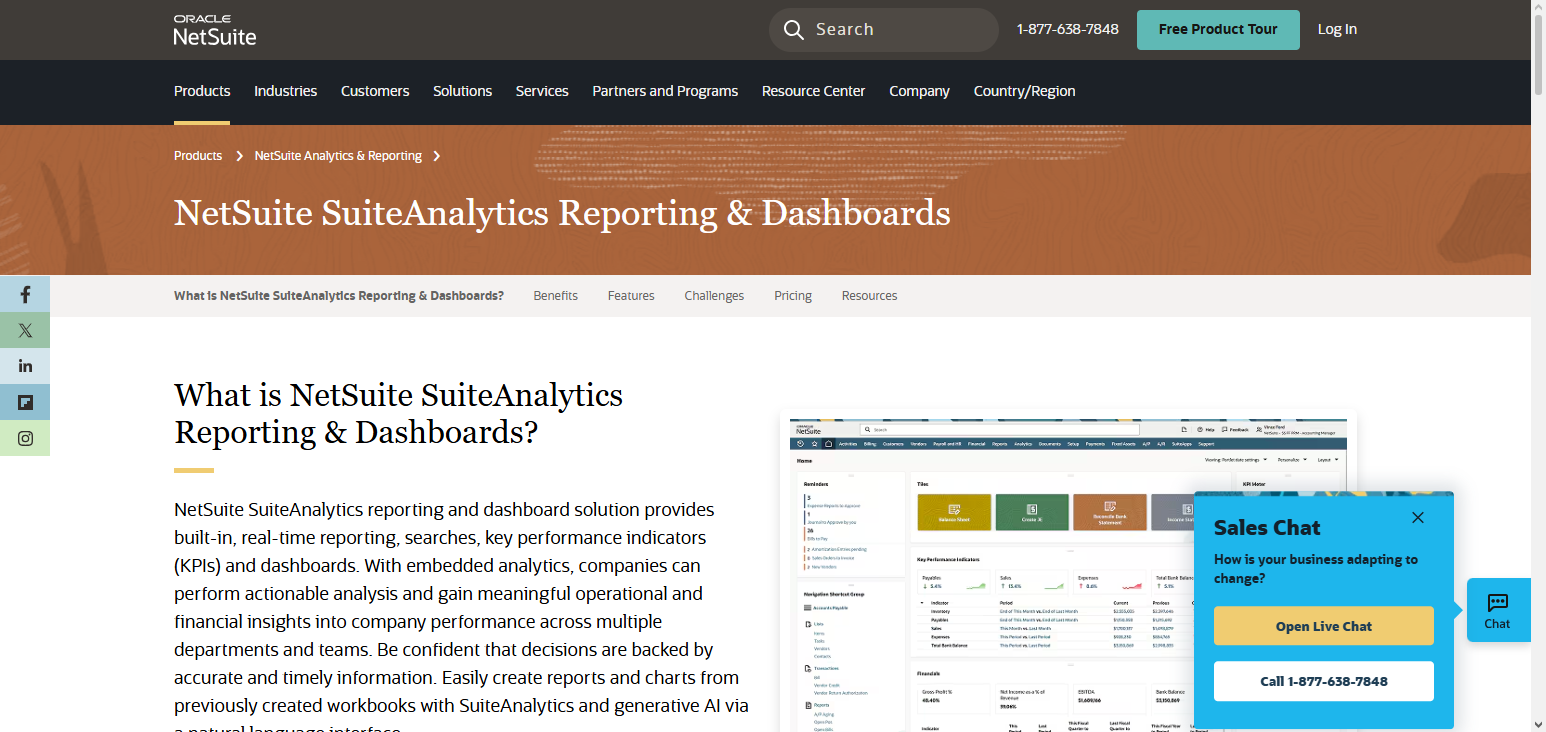Open the Products breadcrumb link
Screen dimensions: 1546x732
point(197,155)
